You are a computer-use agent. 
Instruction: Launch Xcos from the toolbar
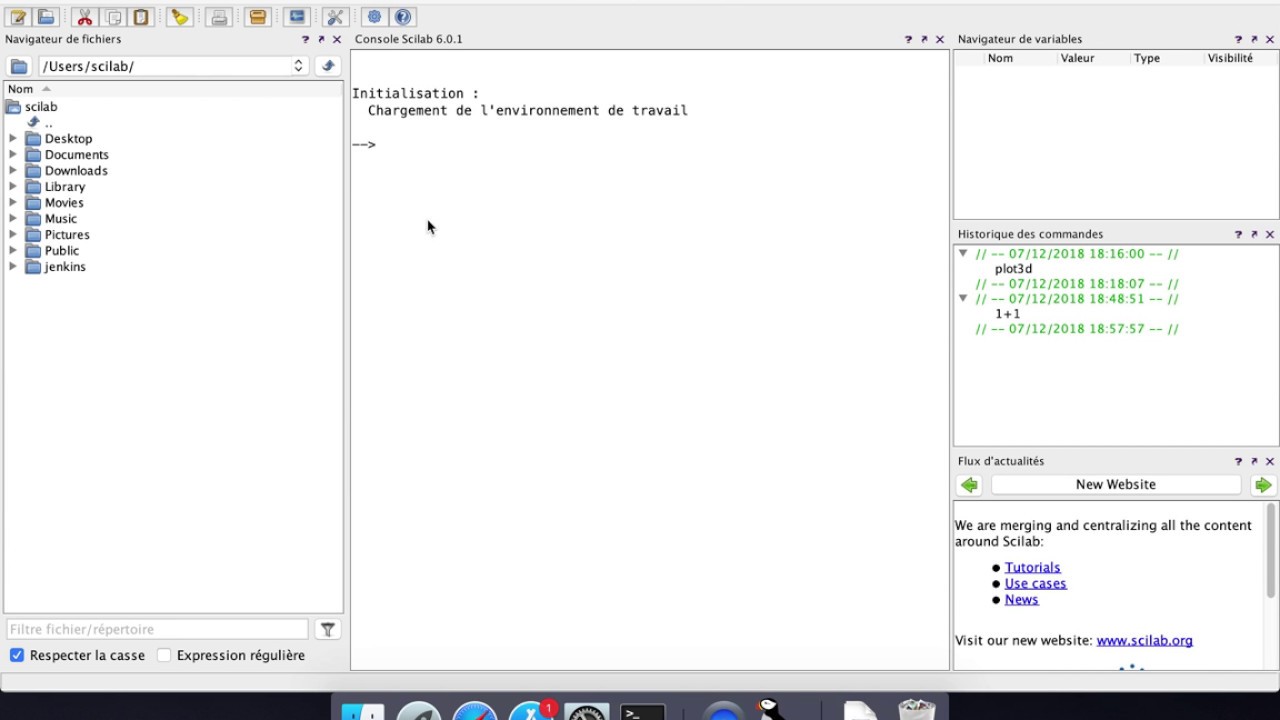tap(296, 17)
